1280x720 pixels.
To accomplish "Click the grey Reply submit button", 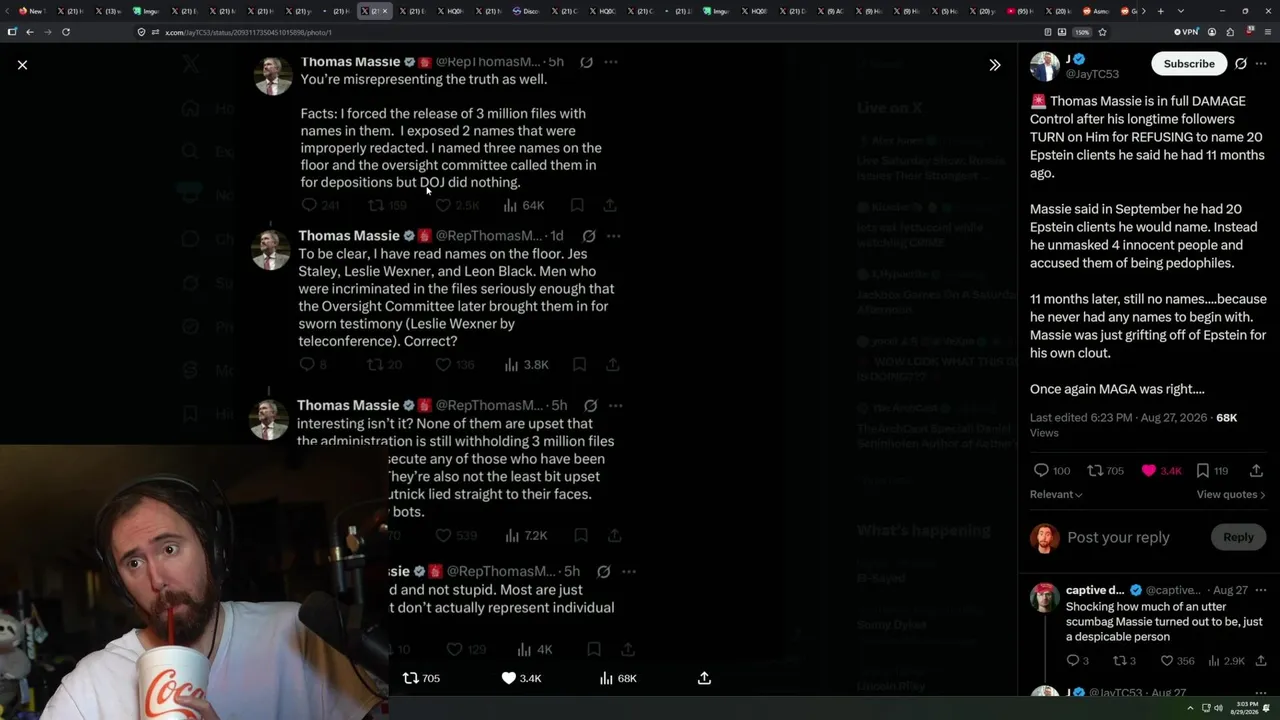I will 1238,537.
